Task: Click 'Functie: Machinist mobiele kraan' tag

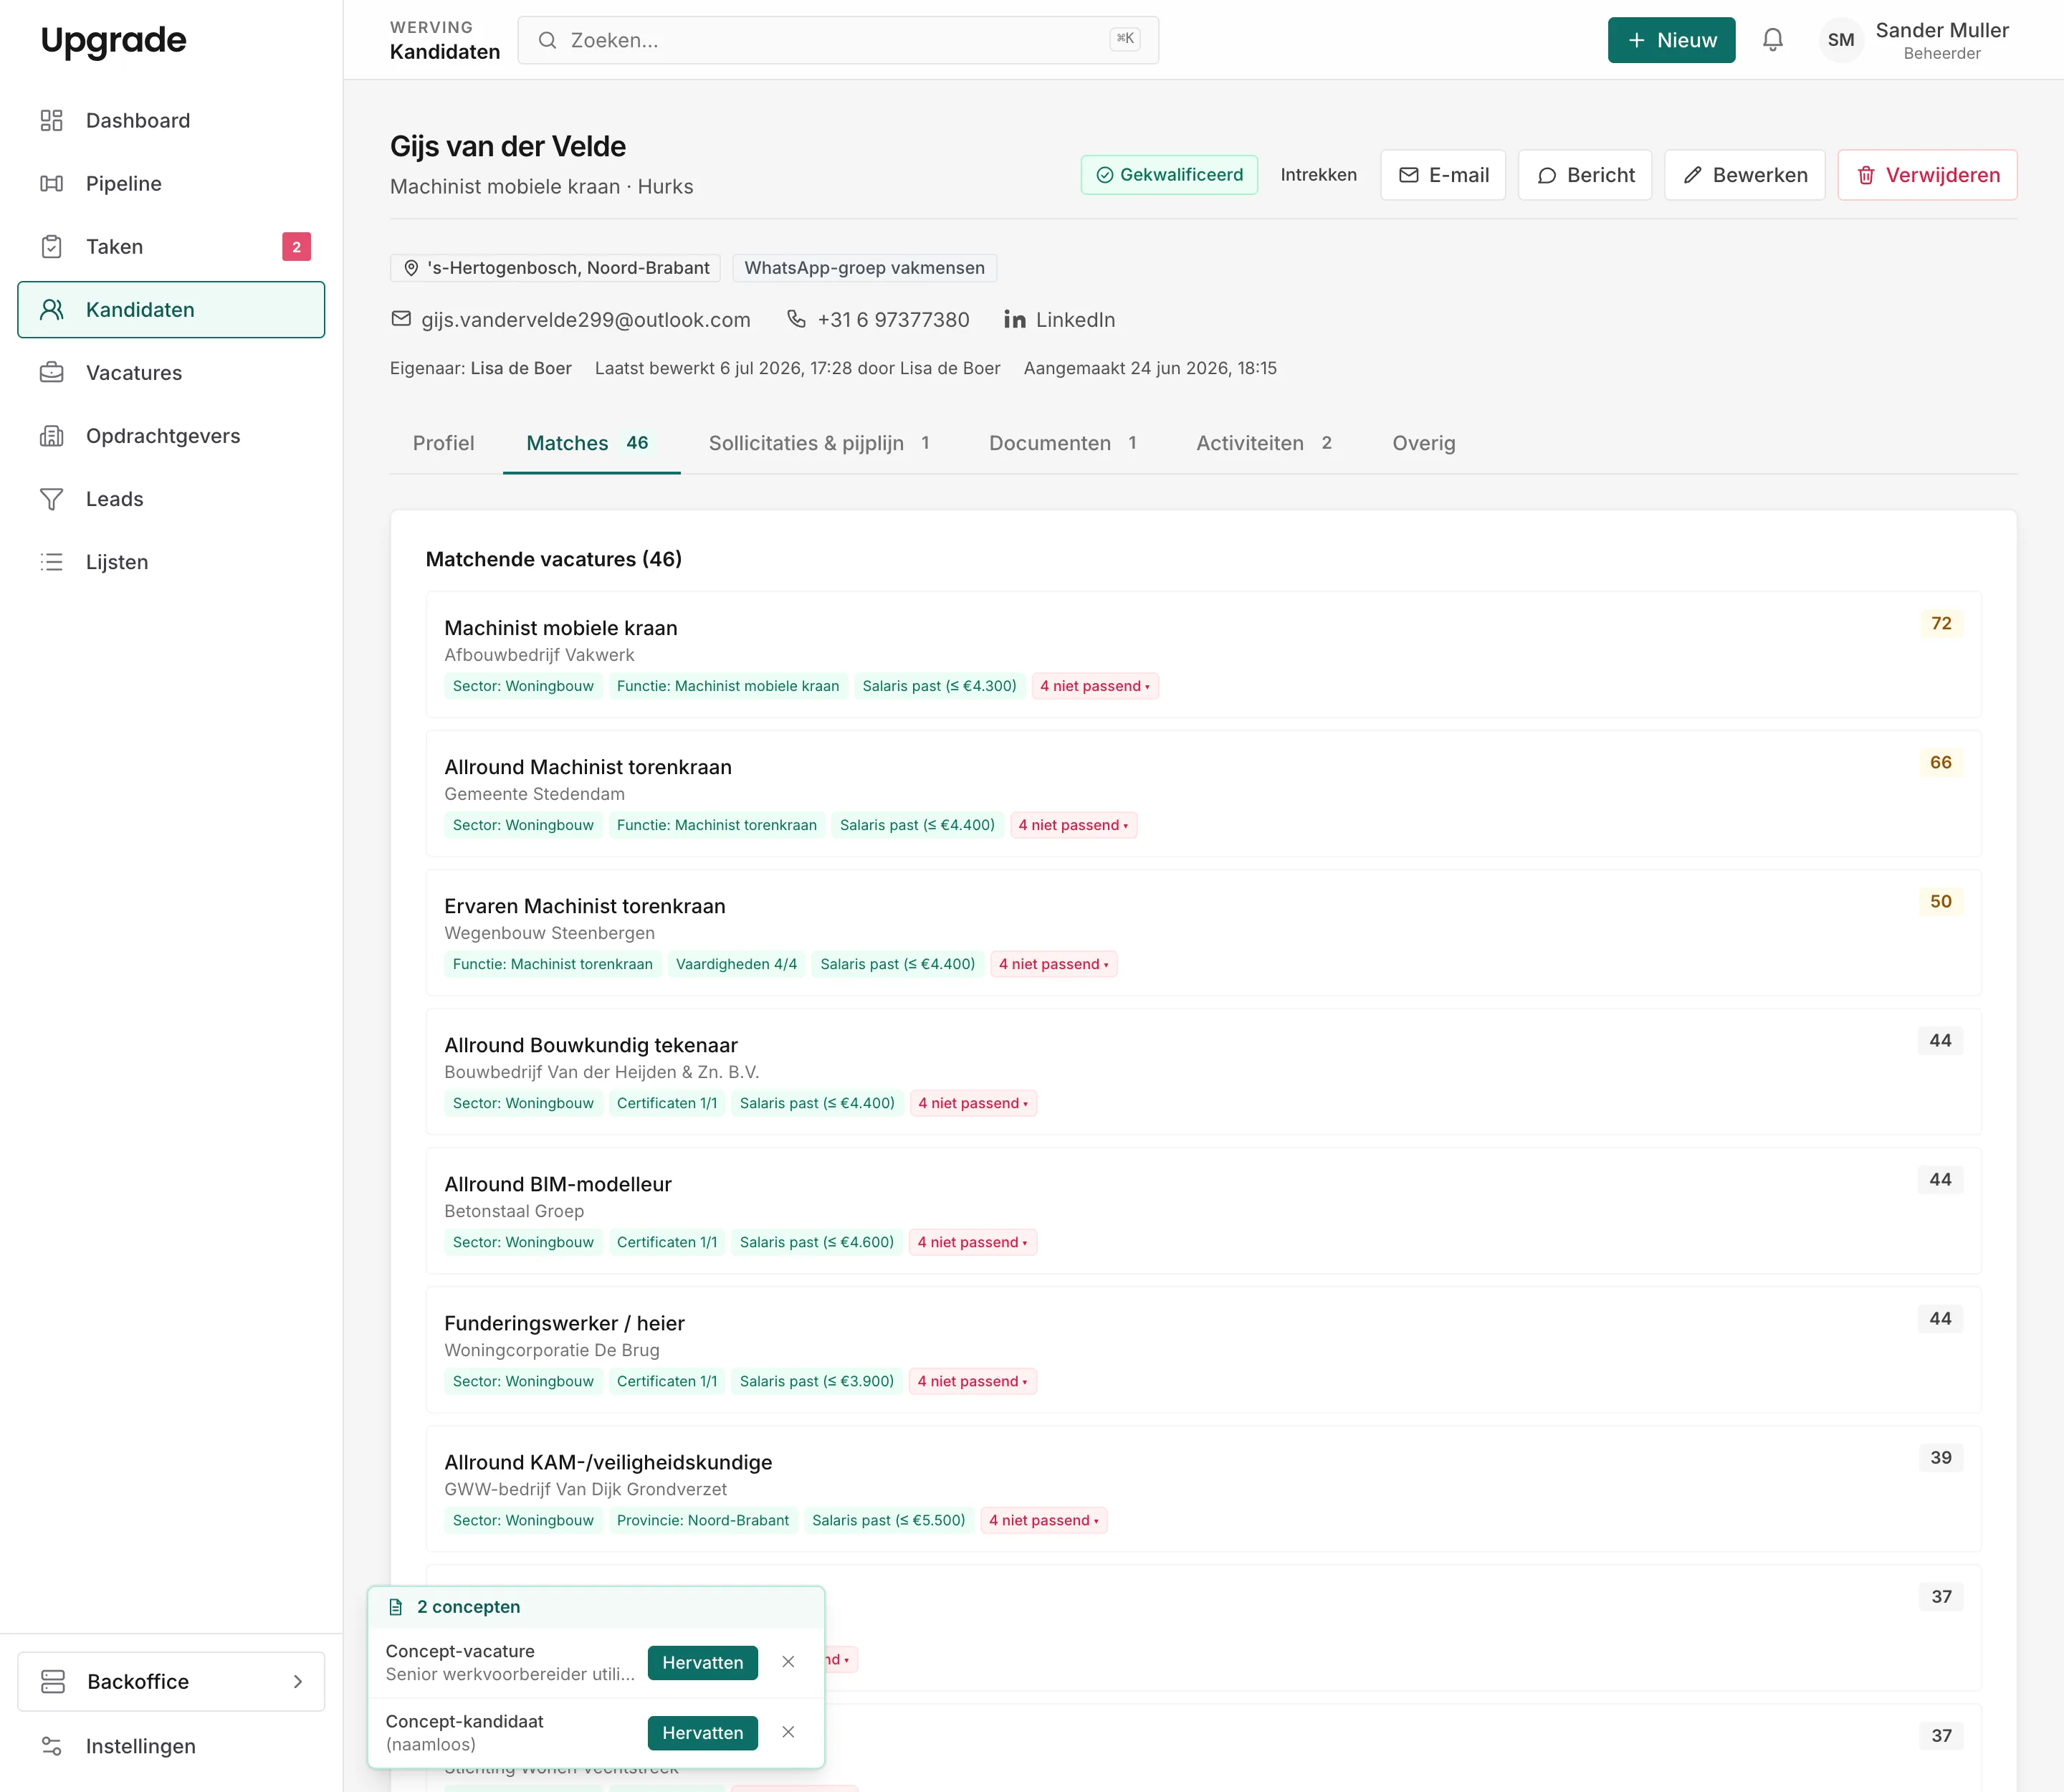Action: [x=728, y=686]
